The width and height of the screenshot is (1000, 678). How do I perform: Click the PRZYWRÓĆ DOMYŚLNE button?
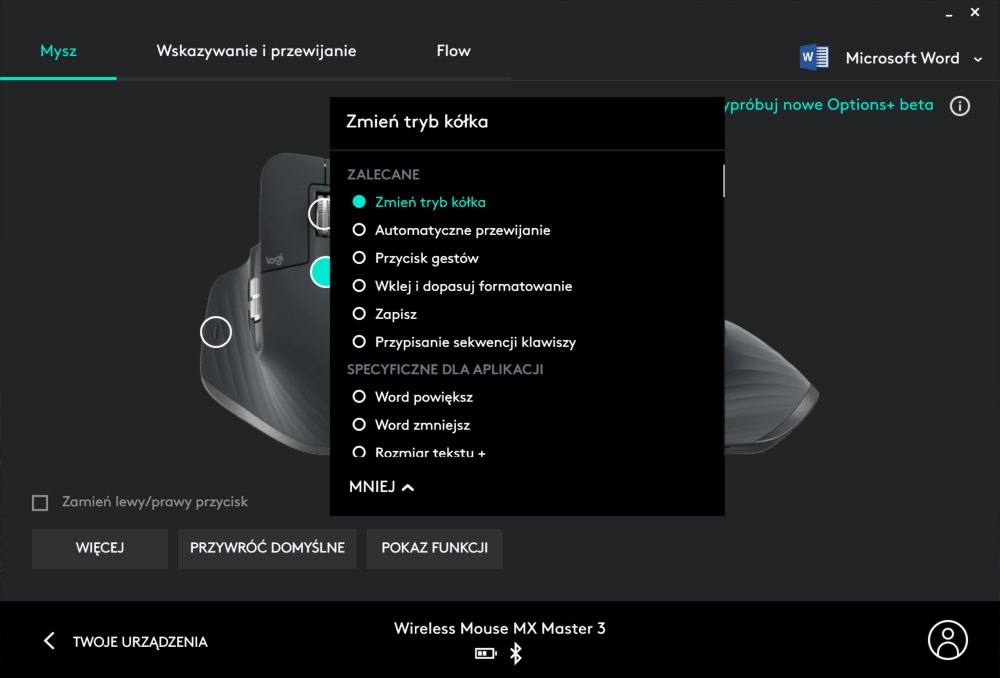(x=267, y=548)
